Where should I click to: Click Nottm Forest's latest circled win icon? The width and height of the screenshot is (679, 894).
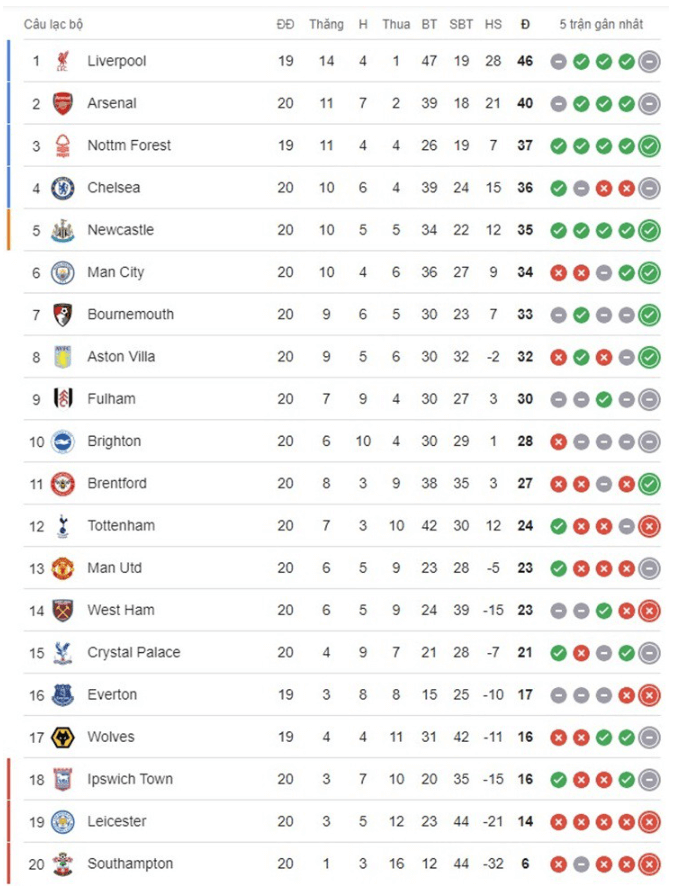[x=649, y=146]
